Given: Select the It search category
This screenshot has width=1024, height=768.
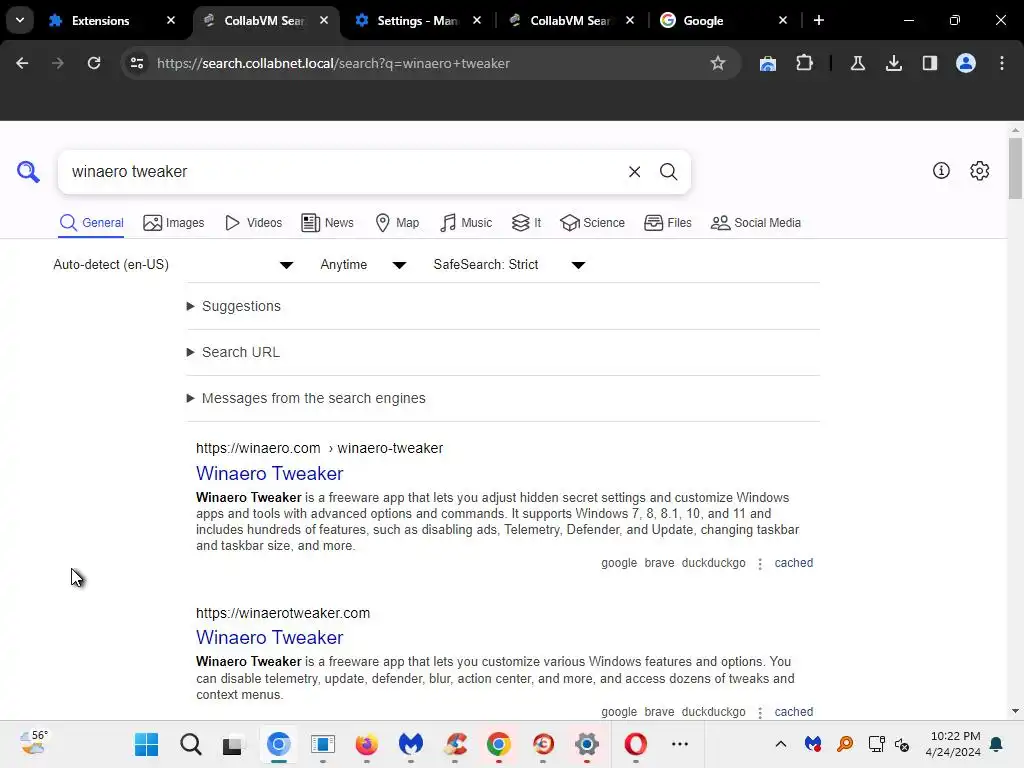Looking at the screenshot, I should (x=526, y=223).
